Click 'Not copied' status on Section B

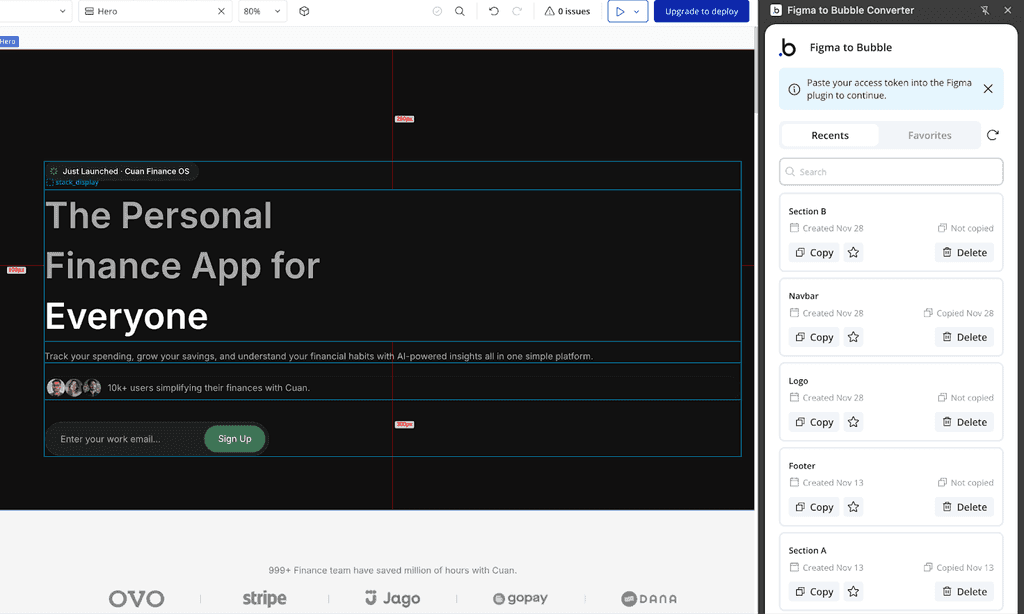pyautogui.click(x=965, y=228)
